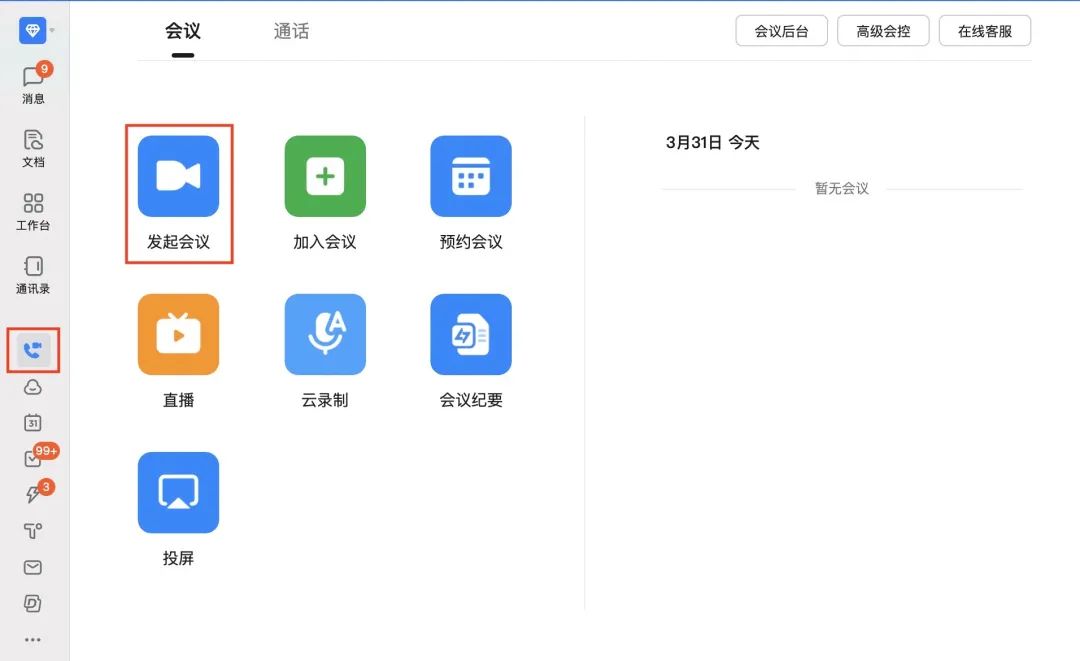Viewport: 1080px width, 661px height.
Task: Switch to the 会议 tab
Action: (x=183, y=31)
